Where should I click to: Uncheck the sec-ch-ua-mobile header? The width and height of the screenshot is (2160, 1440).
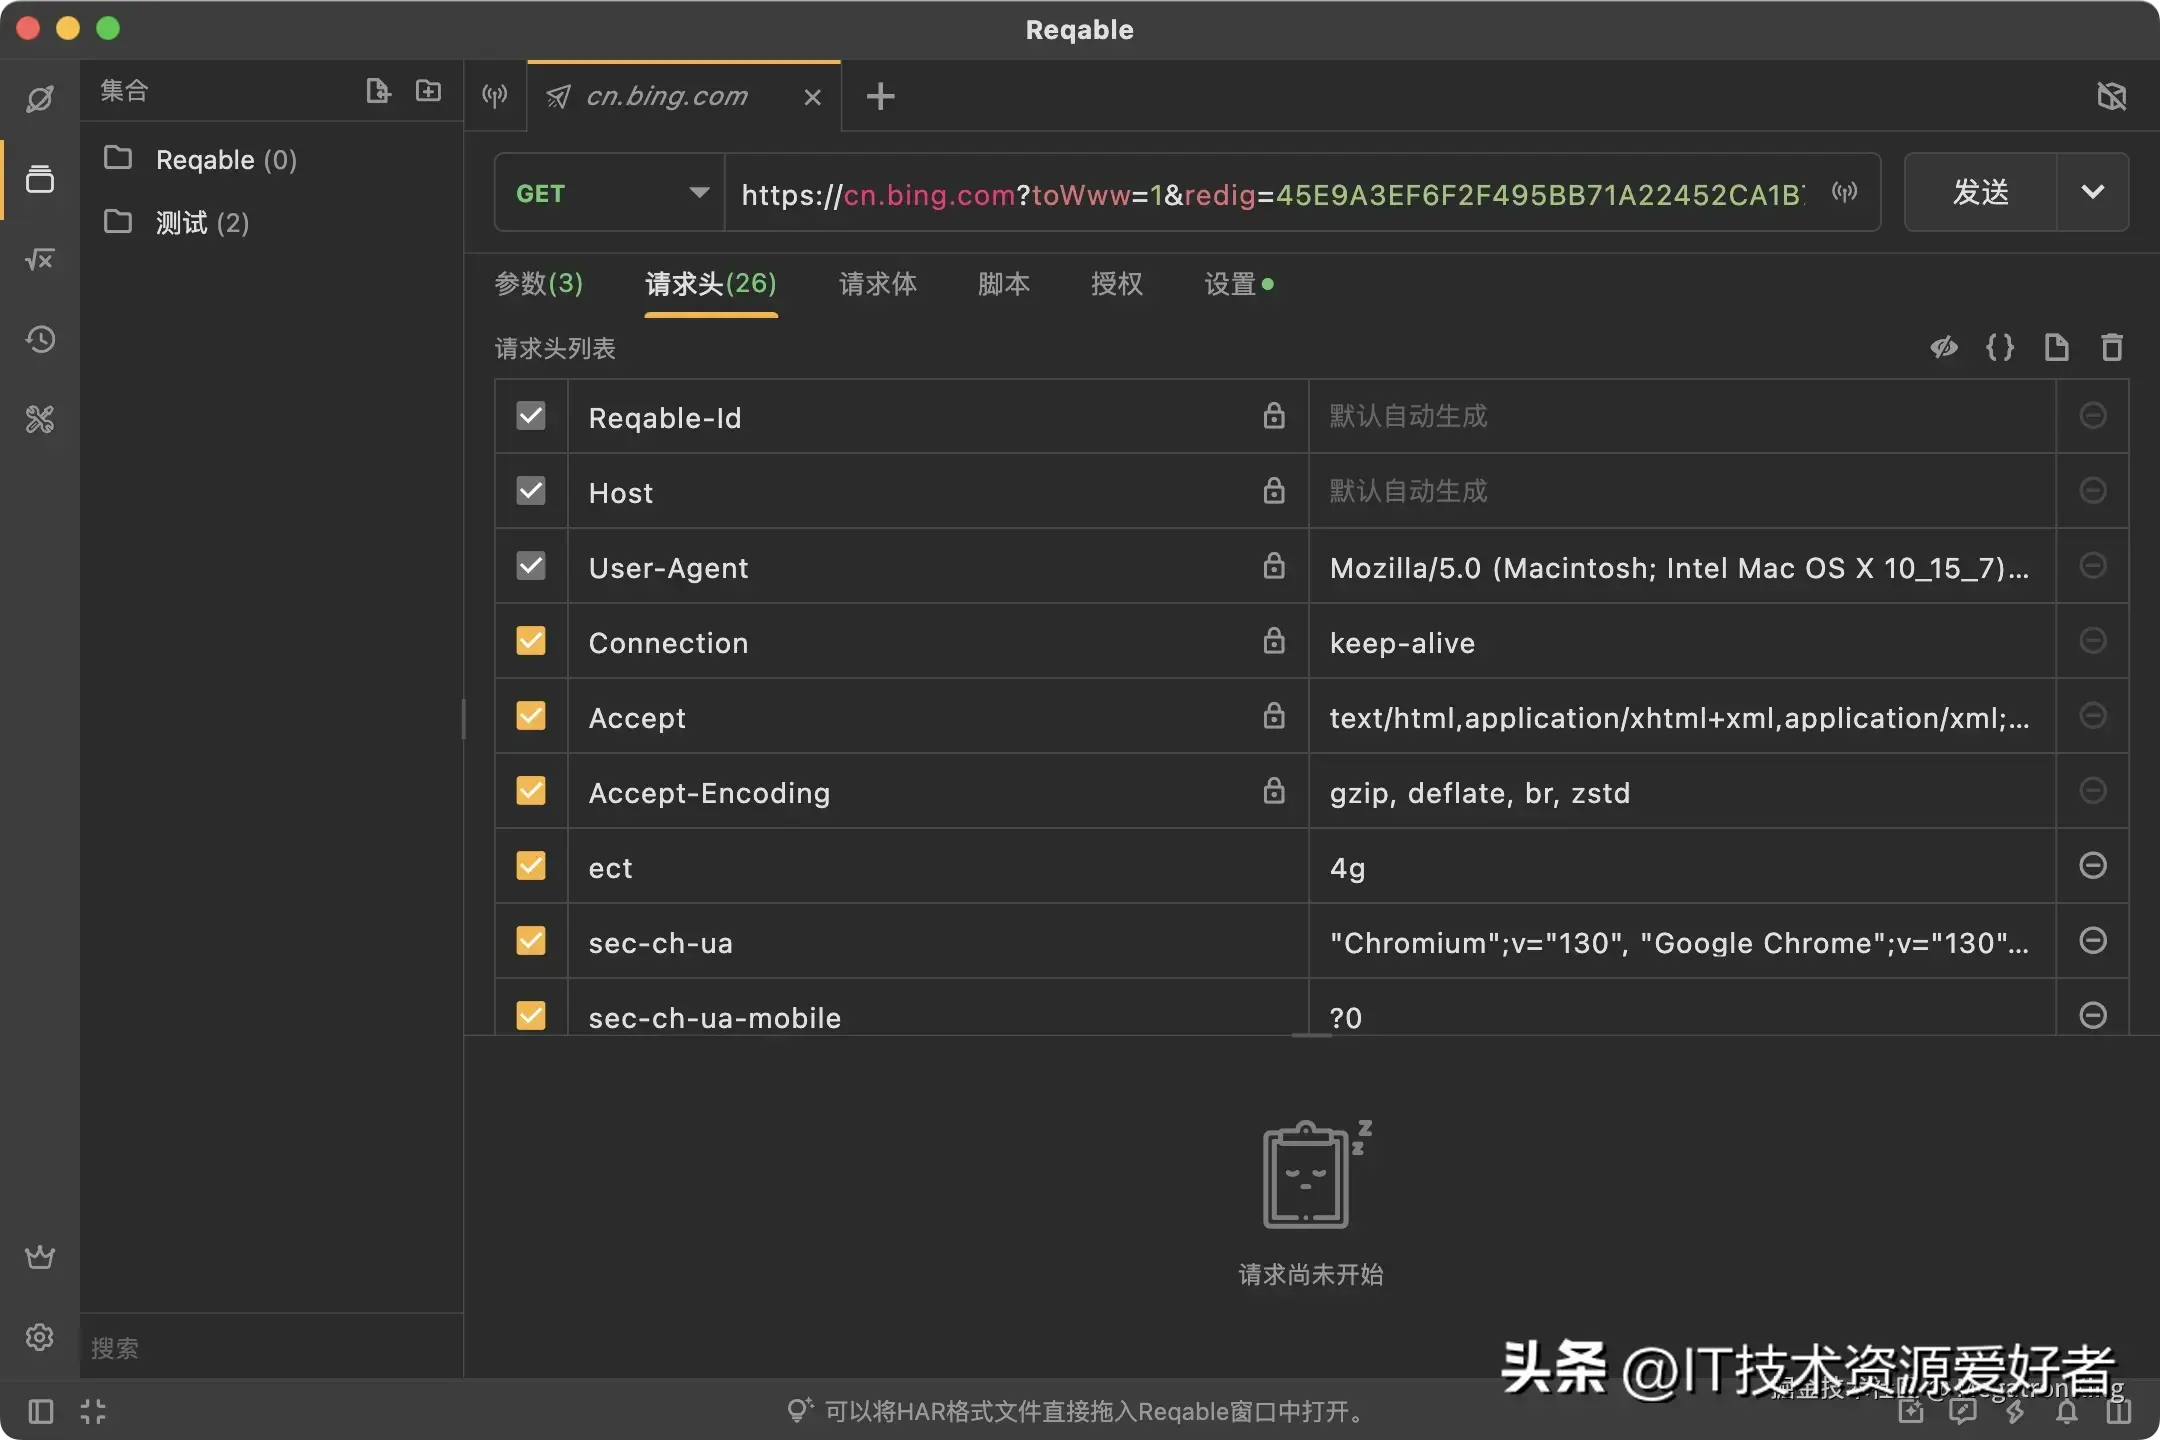(x=531, y=1016)
